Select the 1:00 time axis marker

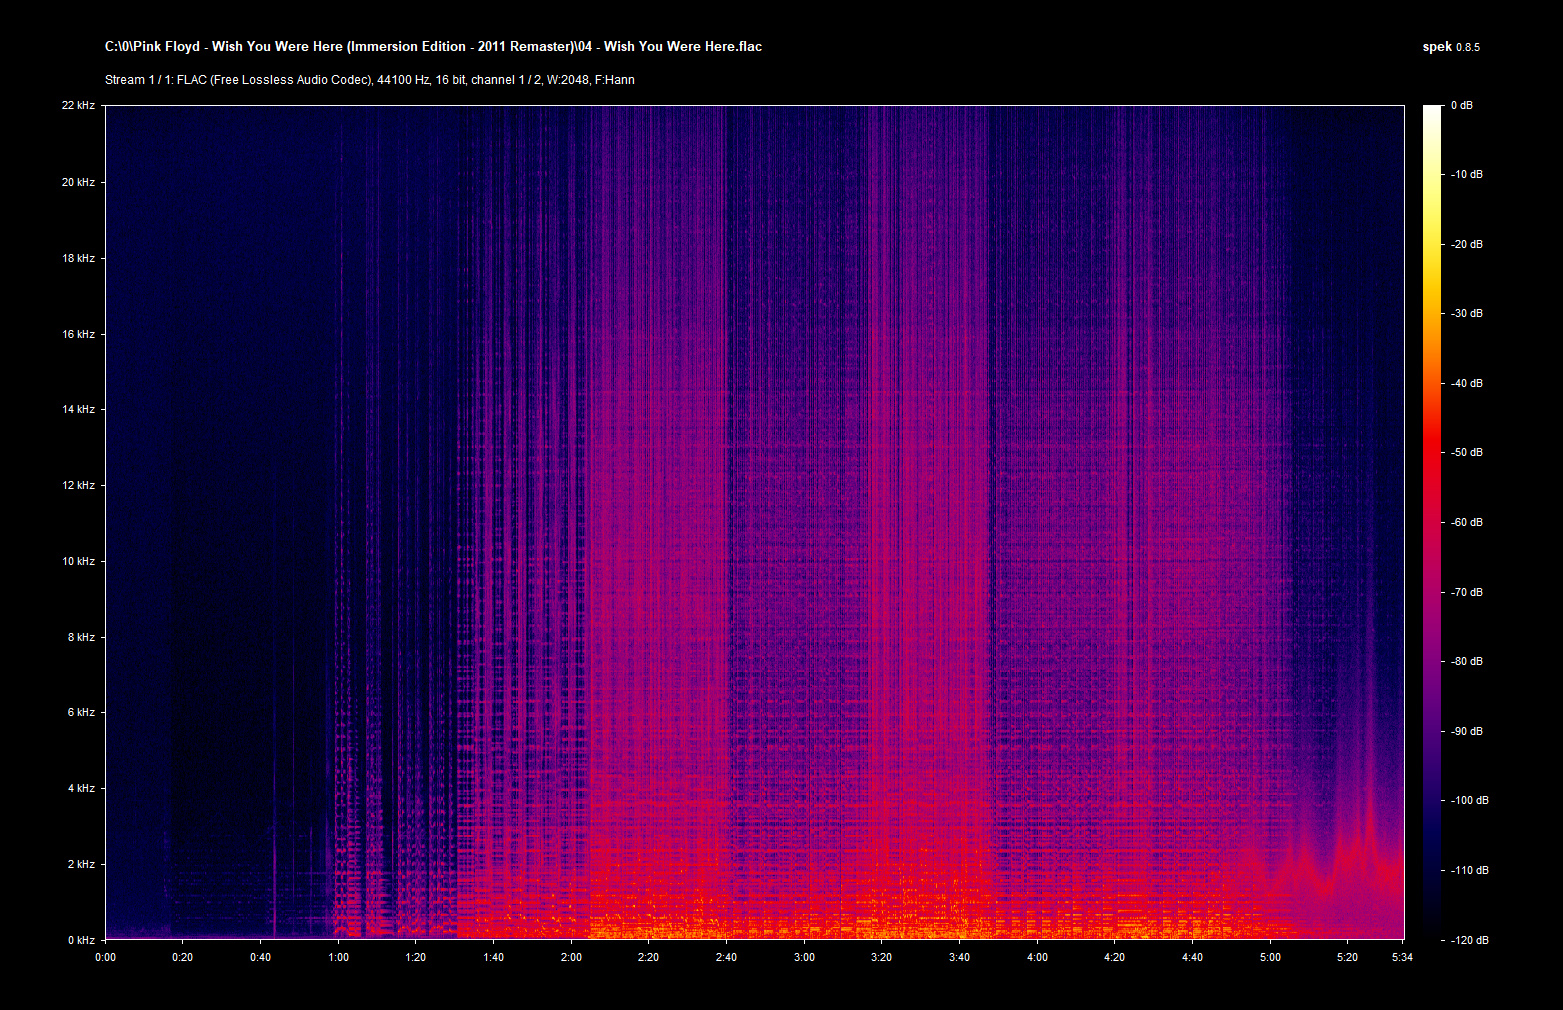[338, 957]
